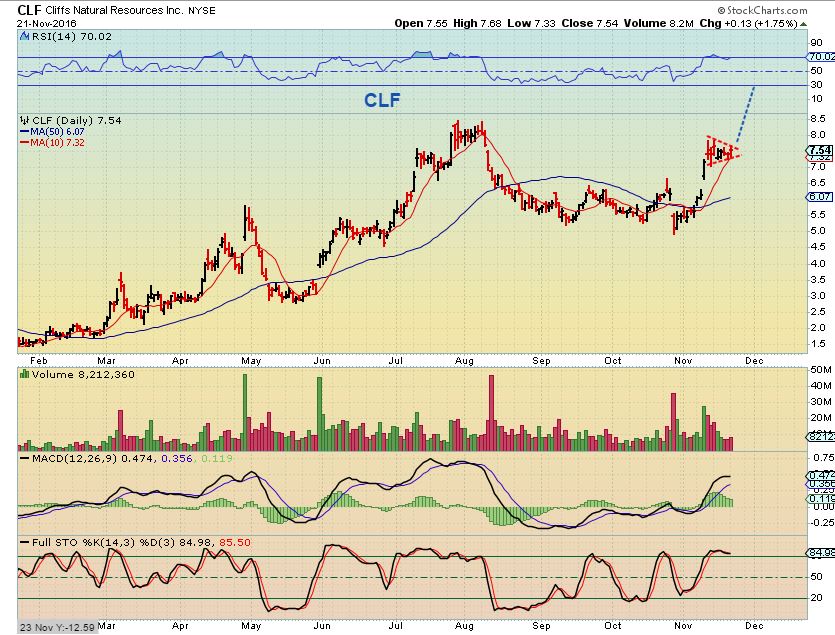
Task: Click the 0.75 MACD axis label
Action: click(x=824, y=458)
